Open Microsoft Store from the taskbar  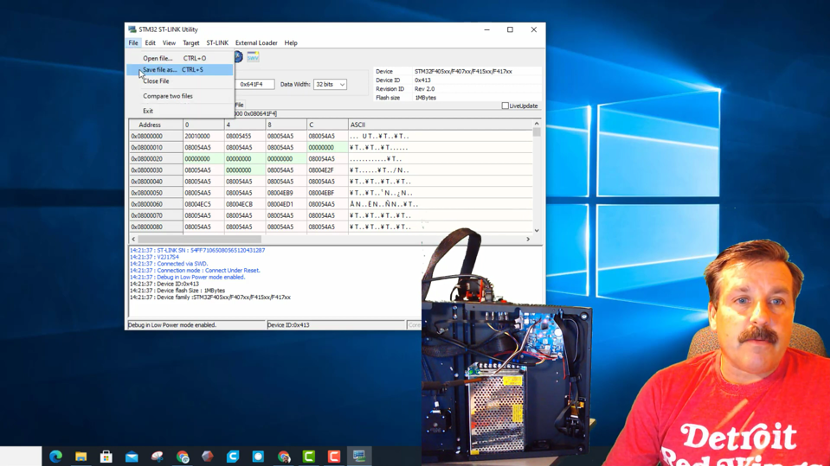106,456
